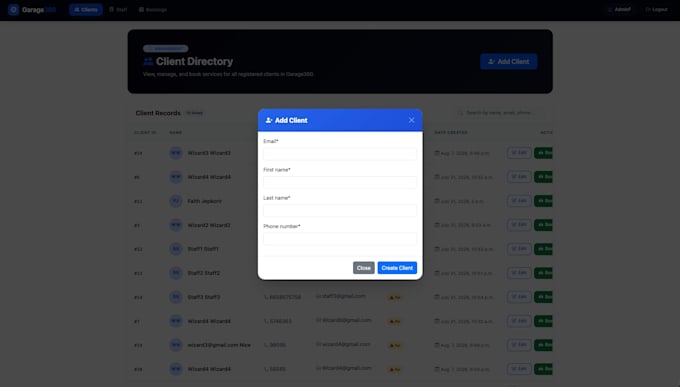The image size is (680, 387).
Task: Click Logout in the top bar
Action: pyautogui.click(x=656, y=10)
